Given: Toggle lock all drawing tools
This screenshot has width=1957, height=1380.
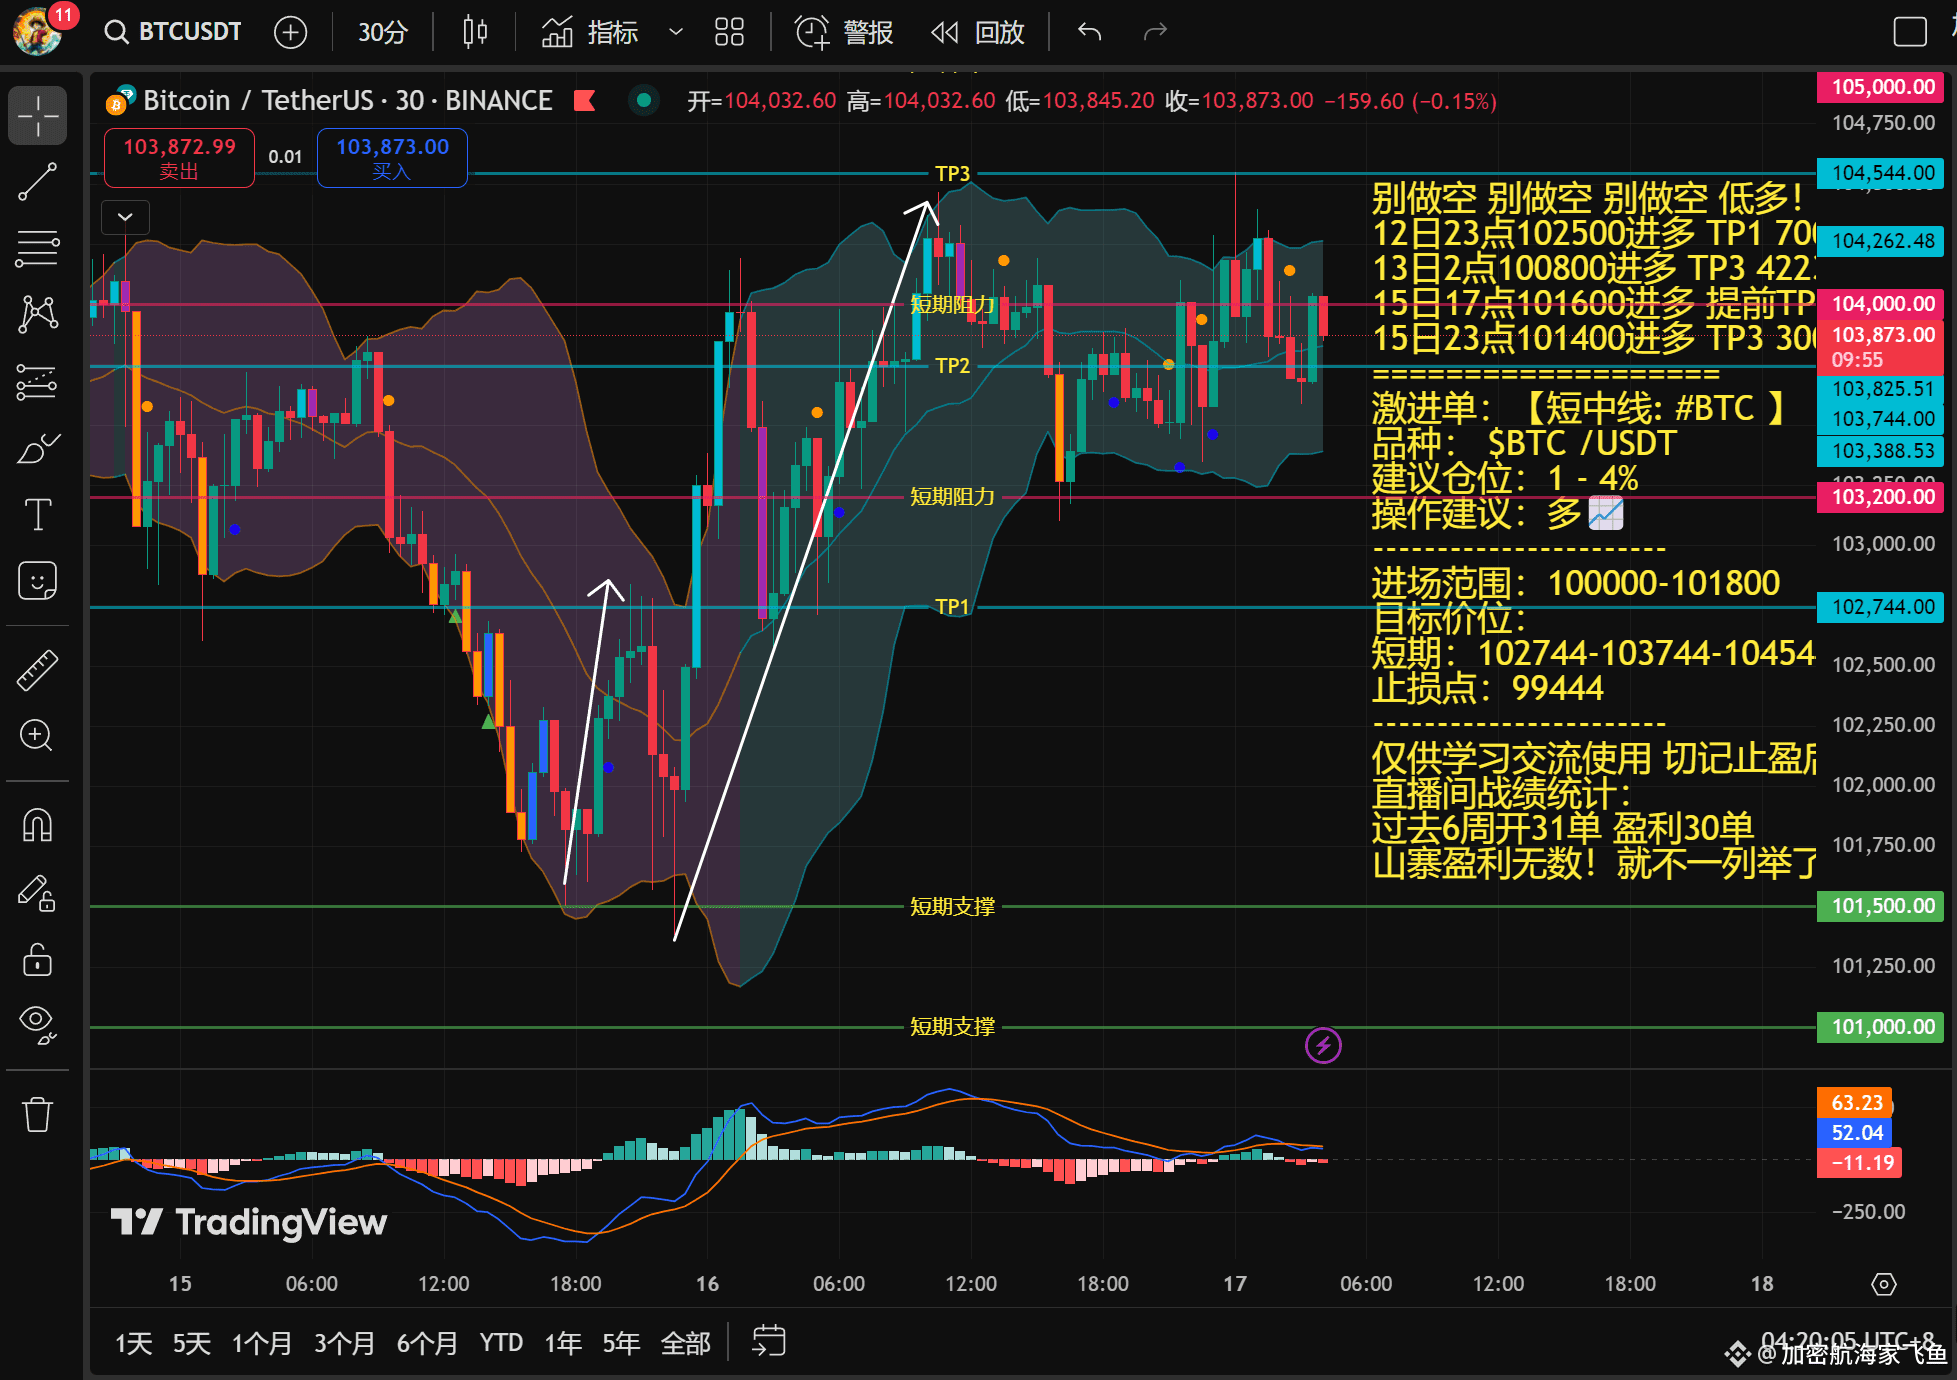Looking at the screenshot, I should (x=38, y=959).
